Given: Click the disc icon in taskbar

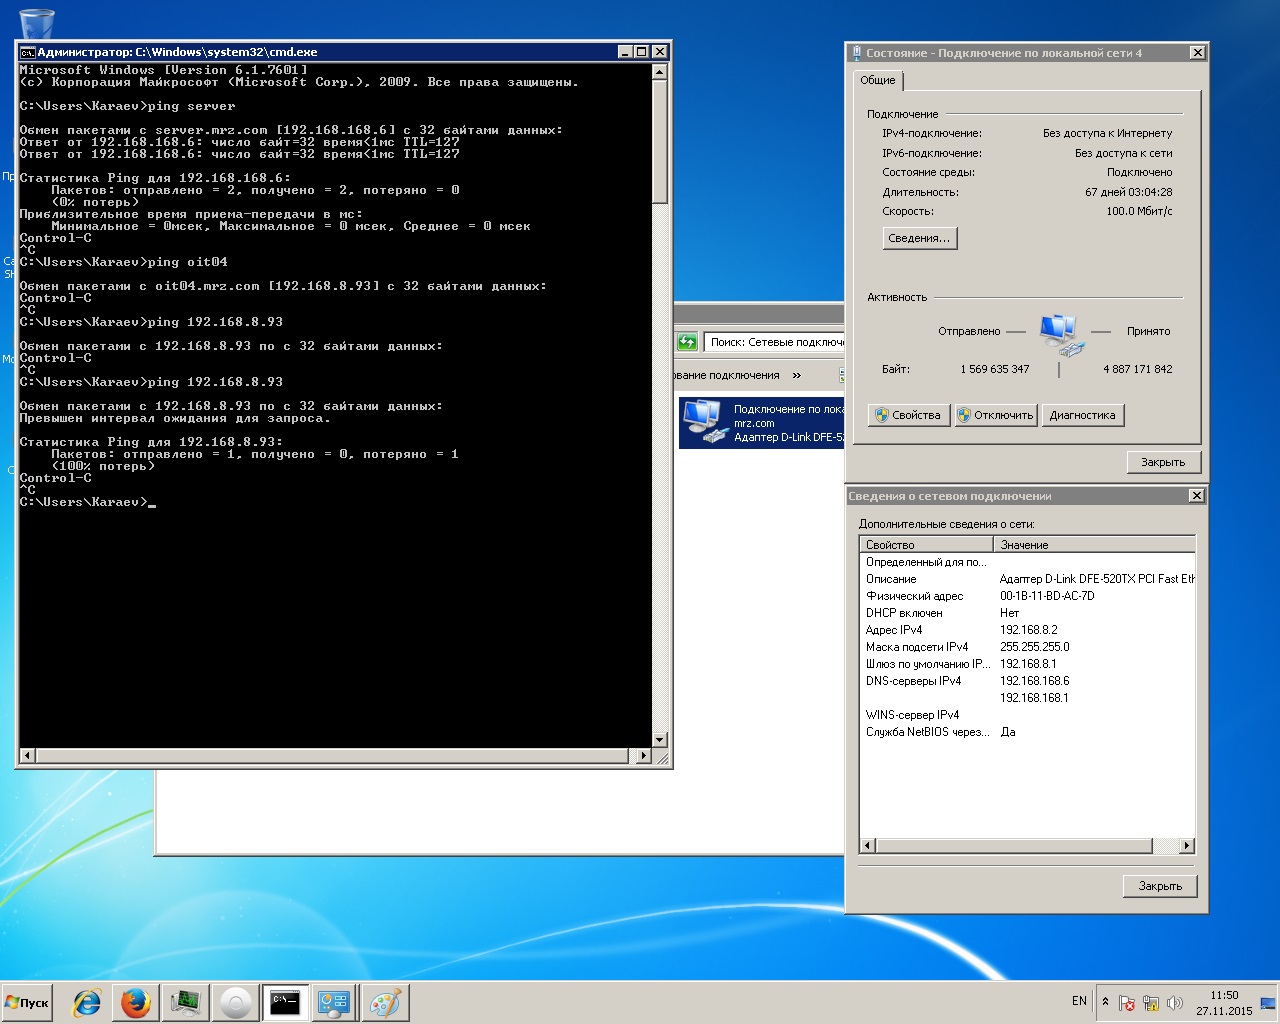Looking at the screenshot, I should point(236,1002).
